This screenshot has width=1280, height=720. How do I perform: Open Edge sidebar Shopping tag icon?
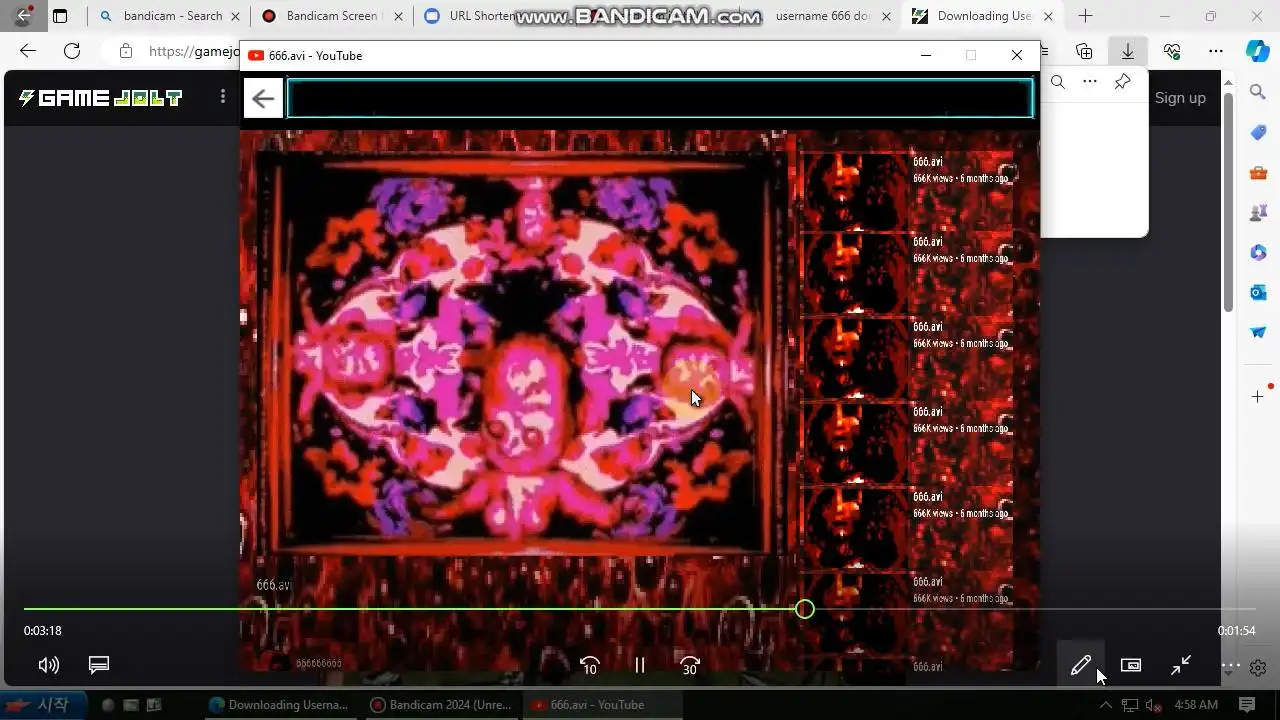tap(1258, 132)
